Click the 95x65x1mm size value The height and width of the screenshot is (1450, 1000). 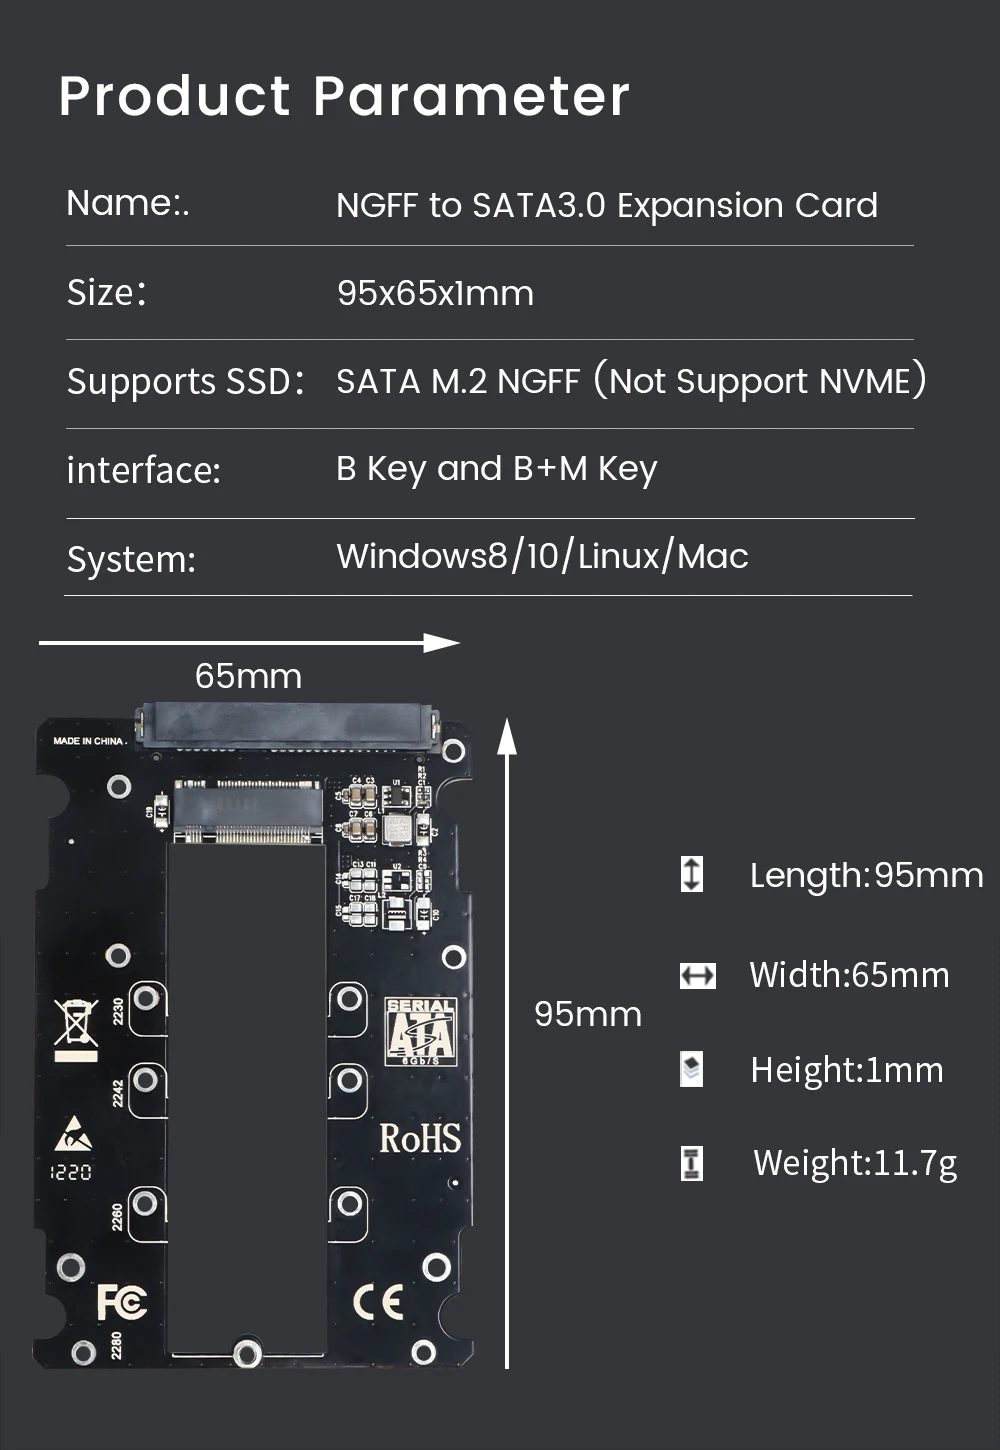pyautogui.click(x=435, y=293)
